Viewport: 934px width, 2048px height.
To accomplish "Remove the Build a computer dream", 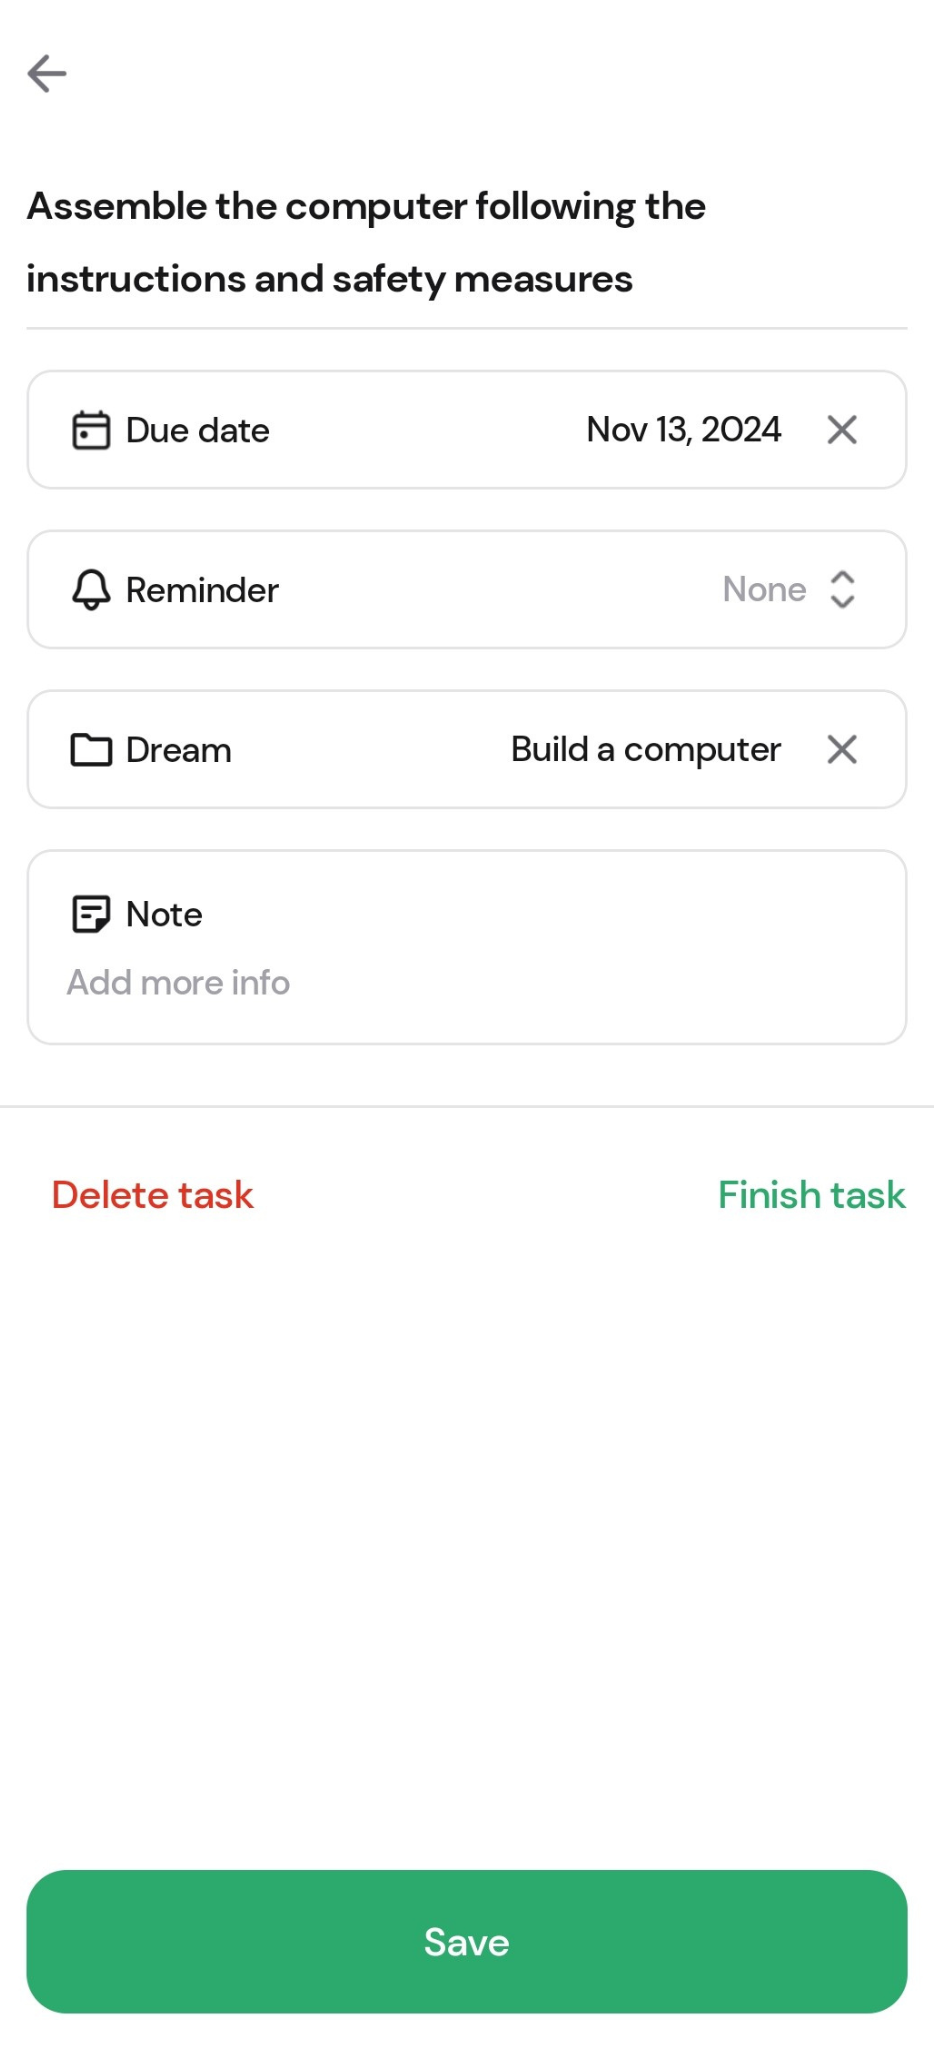I will [x=842, y=749].
